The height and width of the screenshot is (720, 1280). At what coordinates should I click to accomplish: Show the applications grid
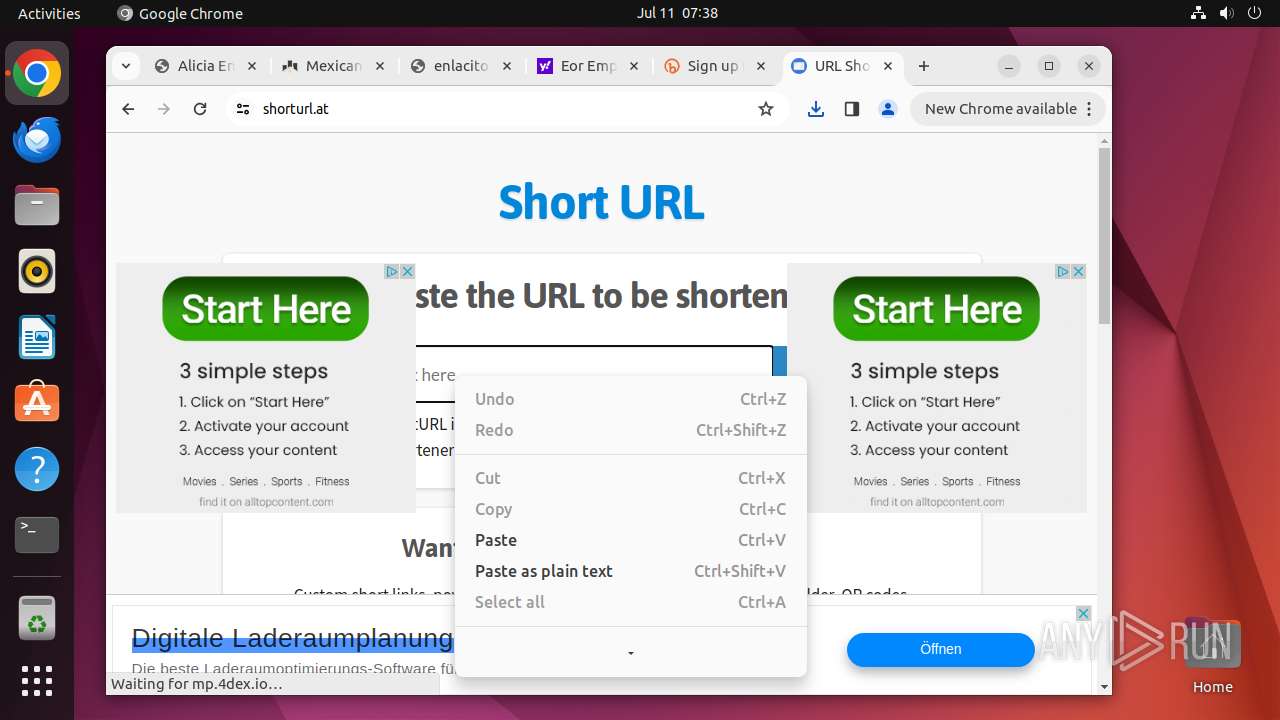pyautogui.click(x=37, y=681)
